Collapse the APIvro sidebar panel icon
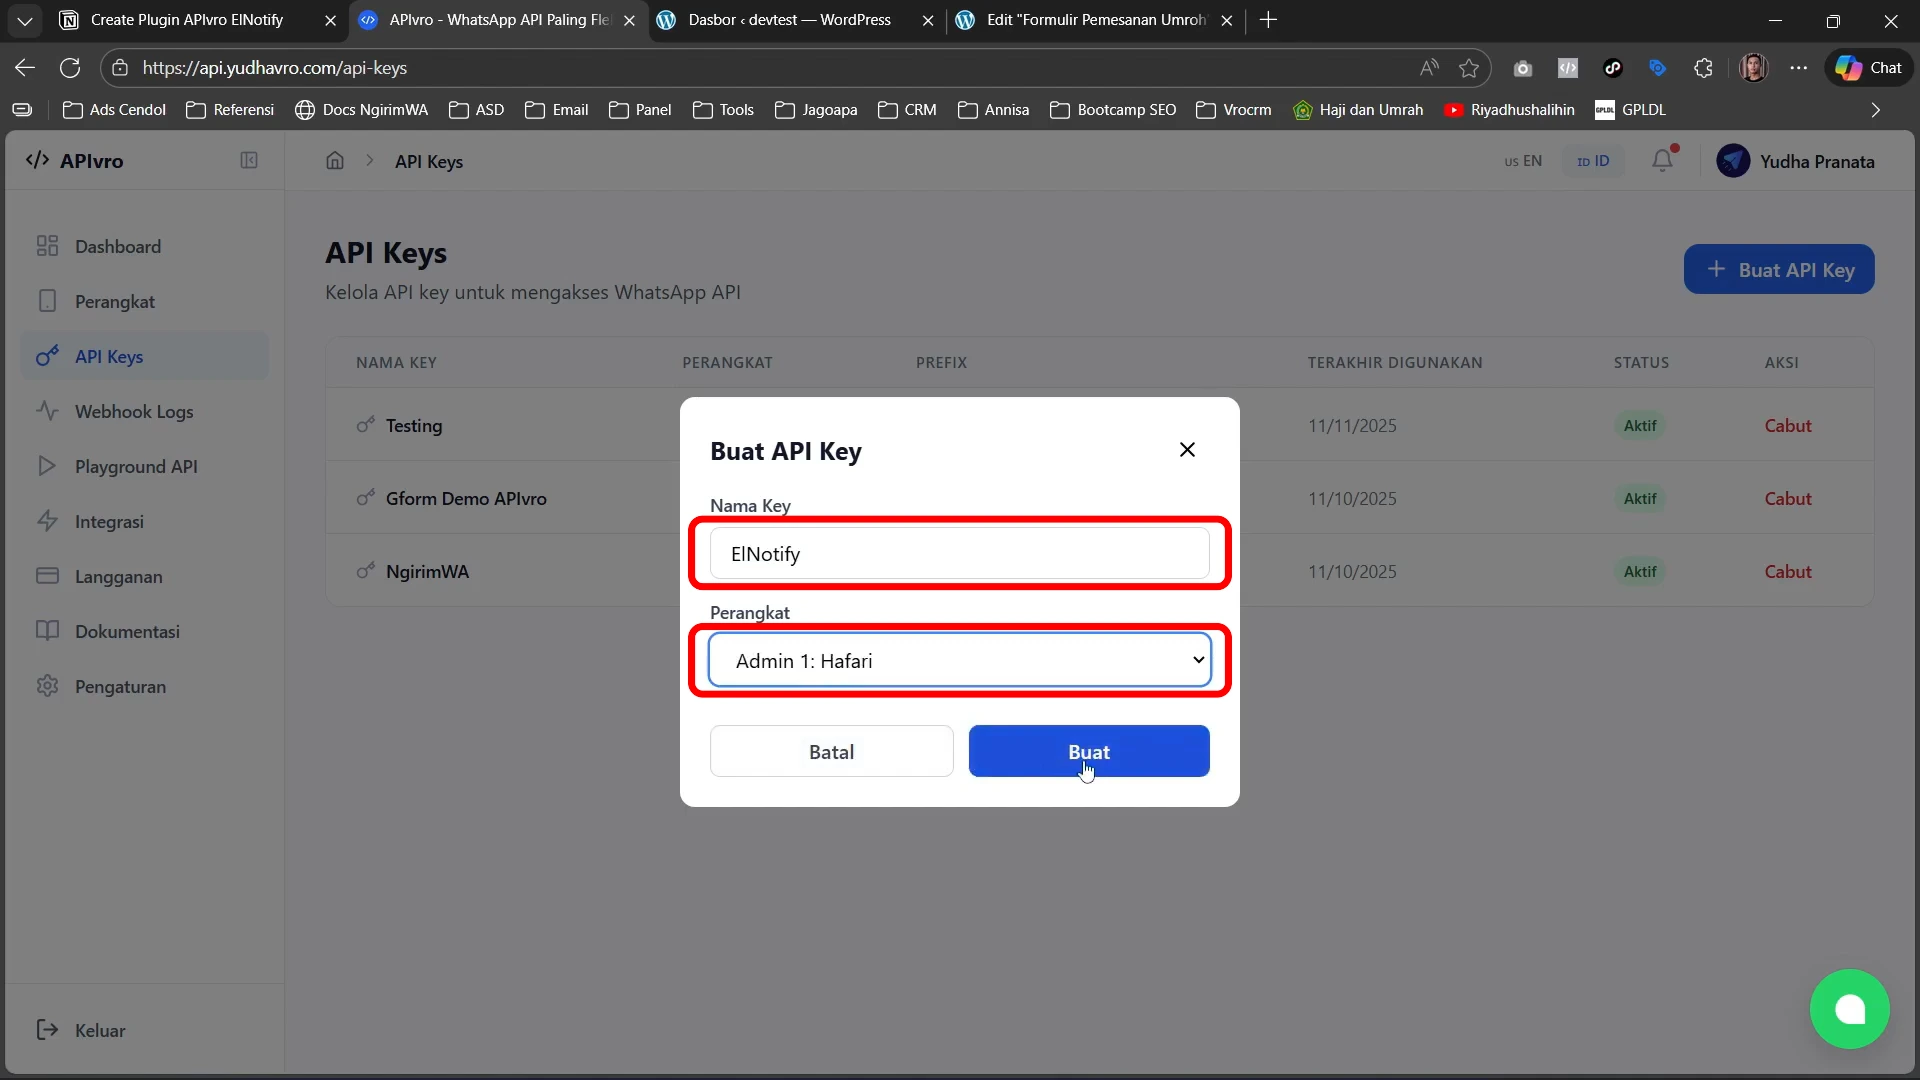Screen dimensions: 1920x1080 tap(249, 161)
